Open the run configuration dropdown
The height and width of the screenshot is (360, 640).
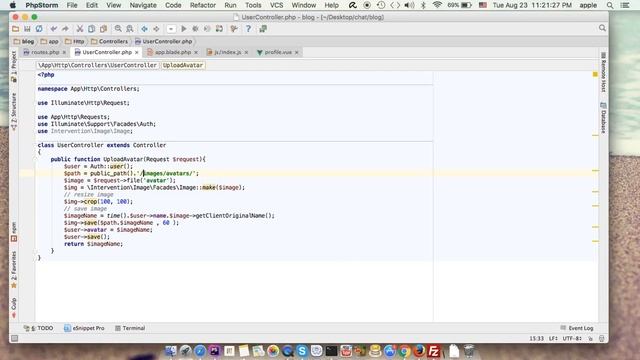[x=171, y=29]
